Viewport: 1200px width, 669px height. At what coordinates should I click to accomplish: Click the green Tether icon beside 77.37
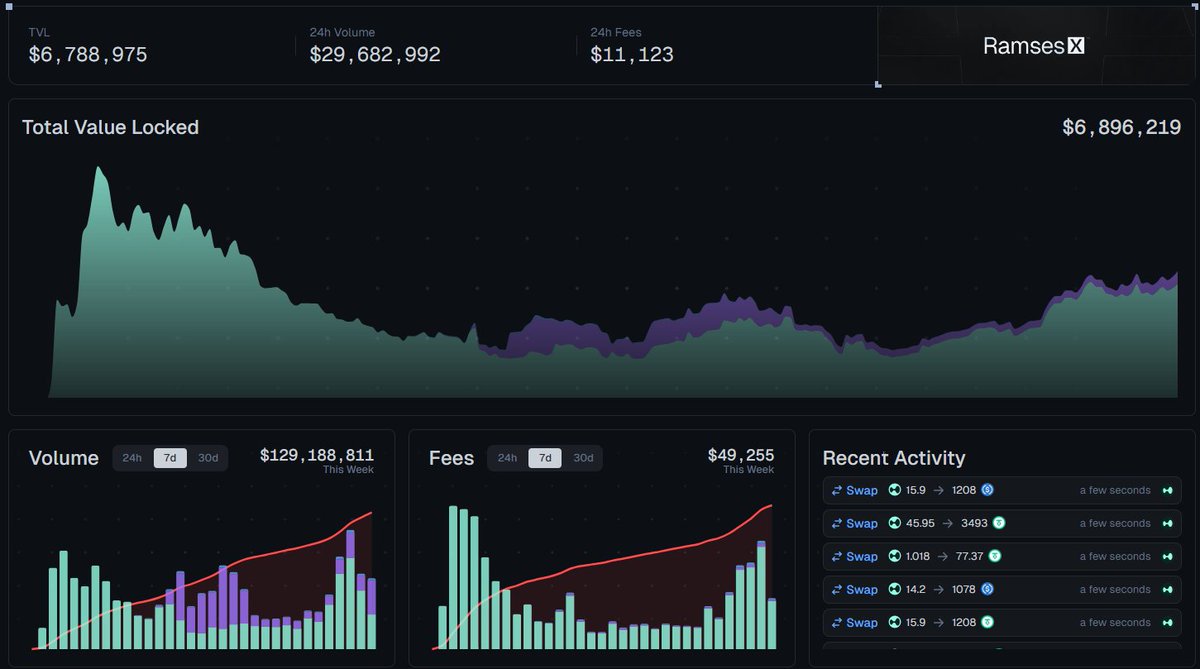(x=994, y=556)
